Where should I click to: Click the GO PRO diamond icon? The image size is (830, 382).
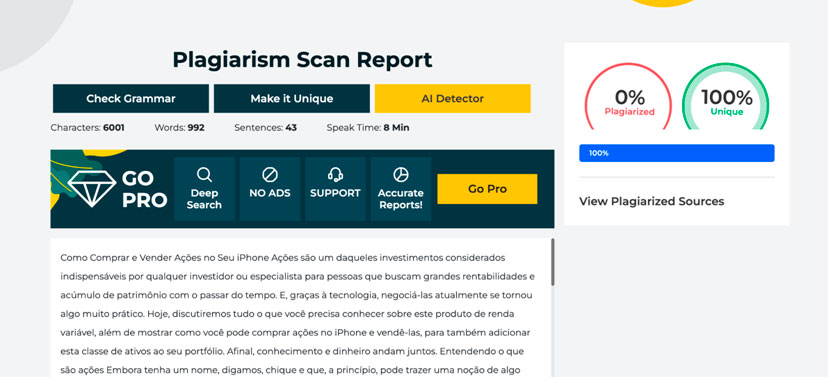tap(92, 188)
